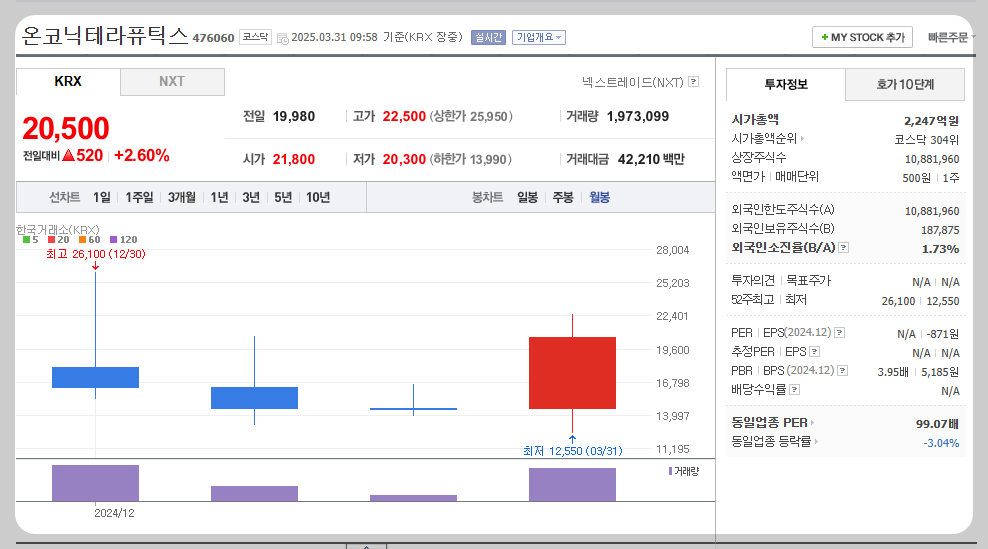Click help icon next to 배당수익률
Viewport: 988px width, 549px height.
[x=795, y=390]
